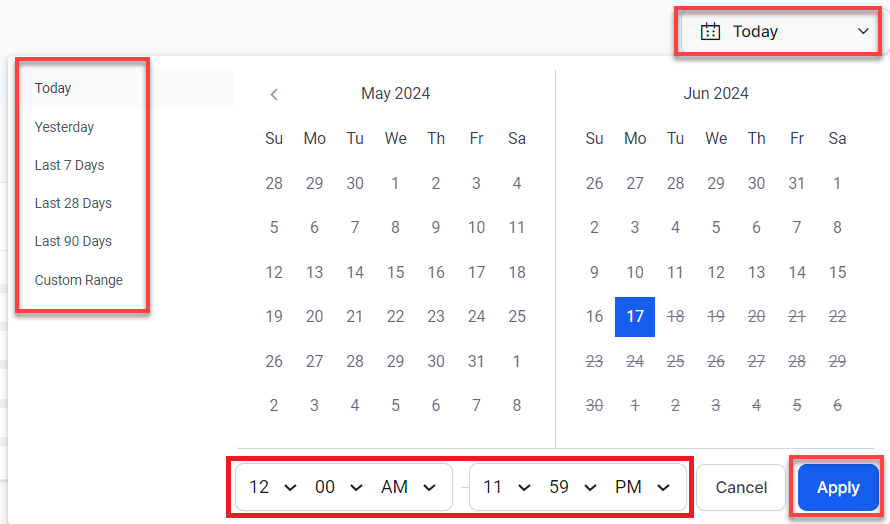890x524 pixels.
Task: Go to previous month with left chevron
Action: click(274, 94)
